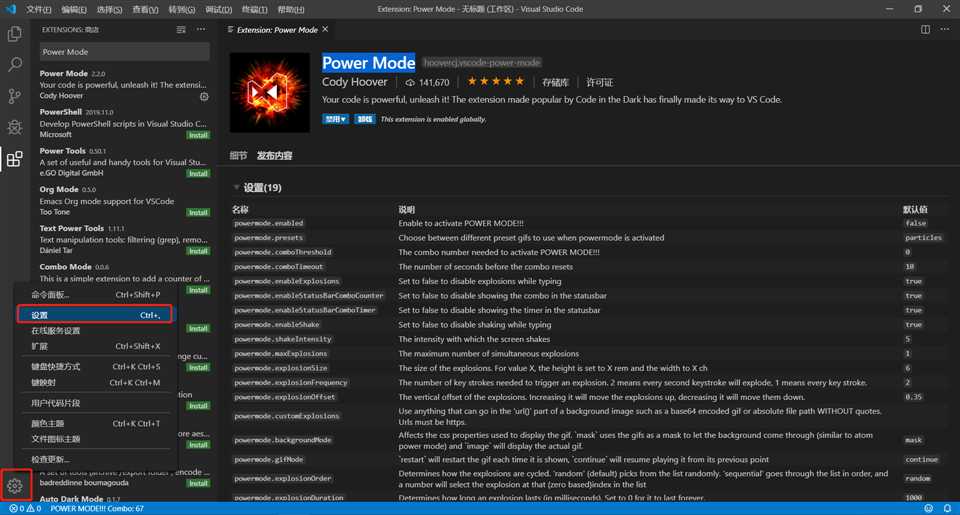Open the Explorer view in activity bar
Screen dimensions: 960x515
(x=15, y=34)
